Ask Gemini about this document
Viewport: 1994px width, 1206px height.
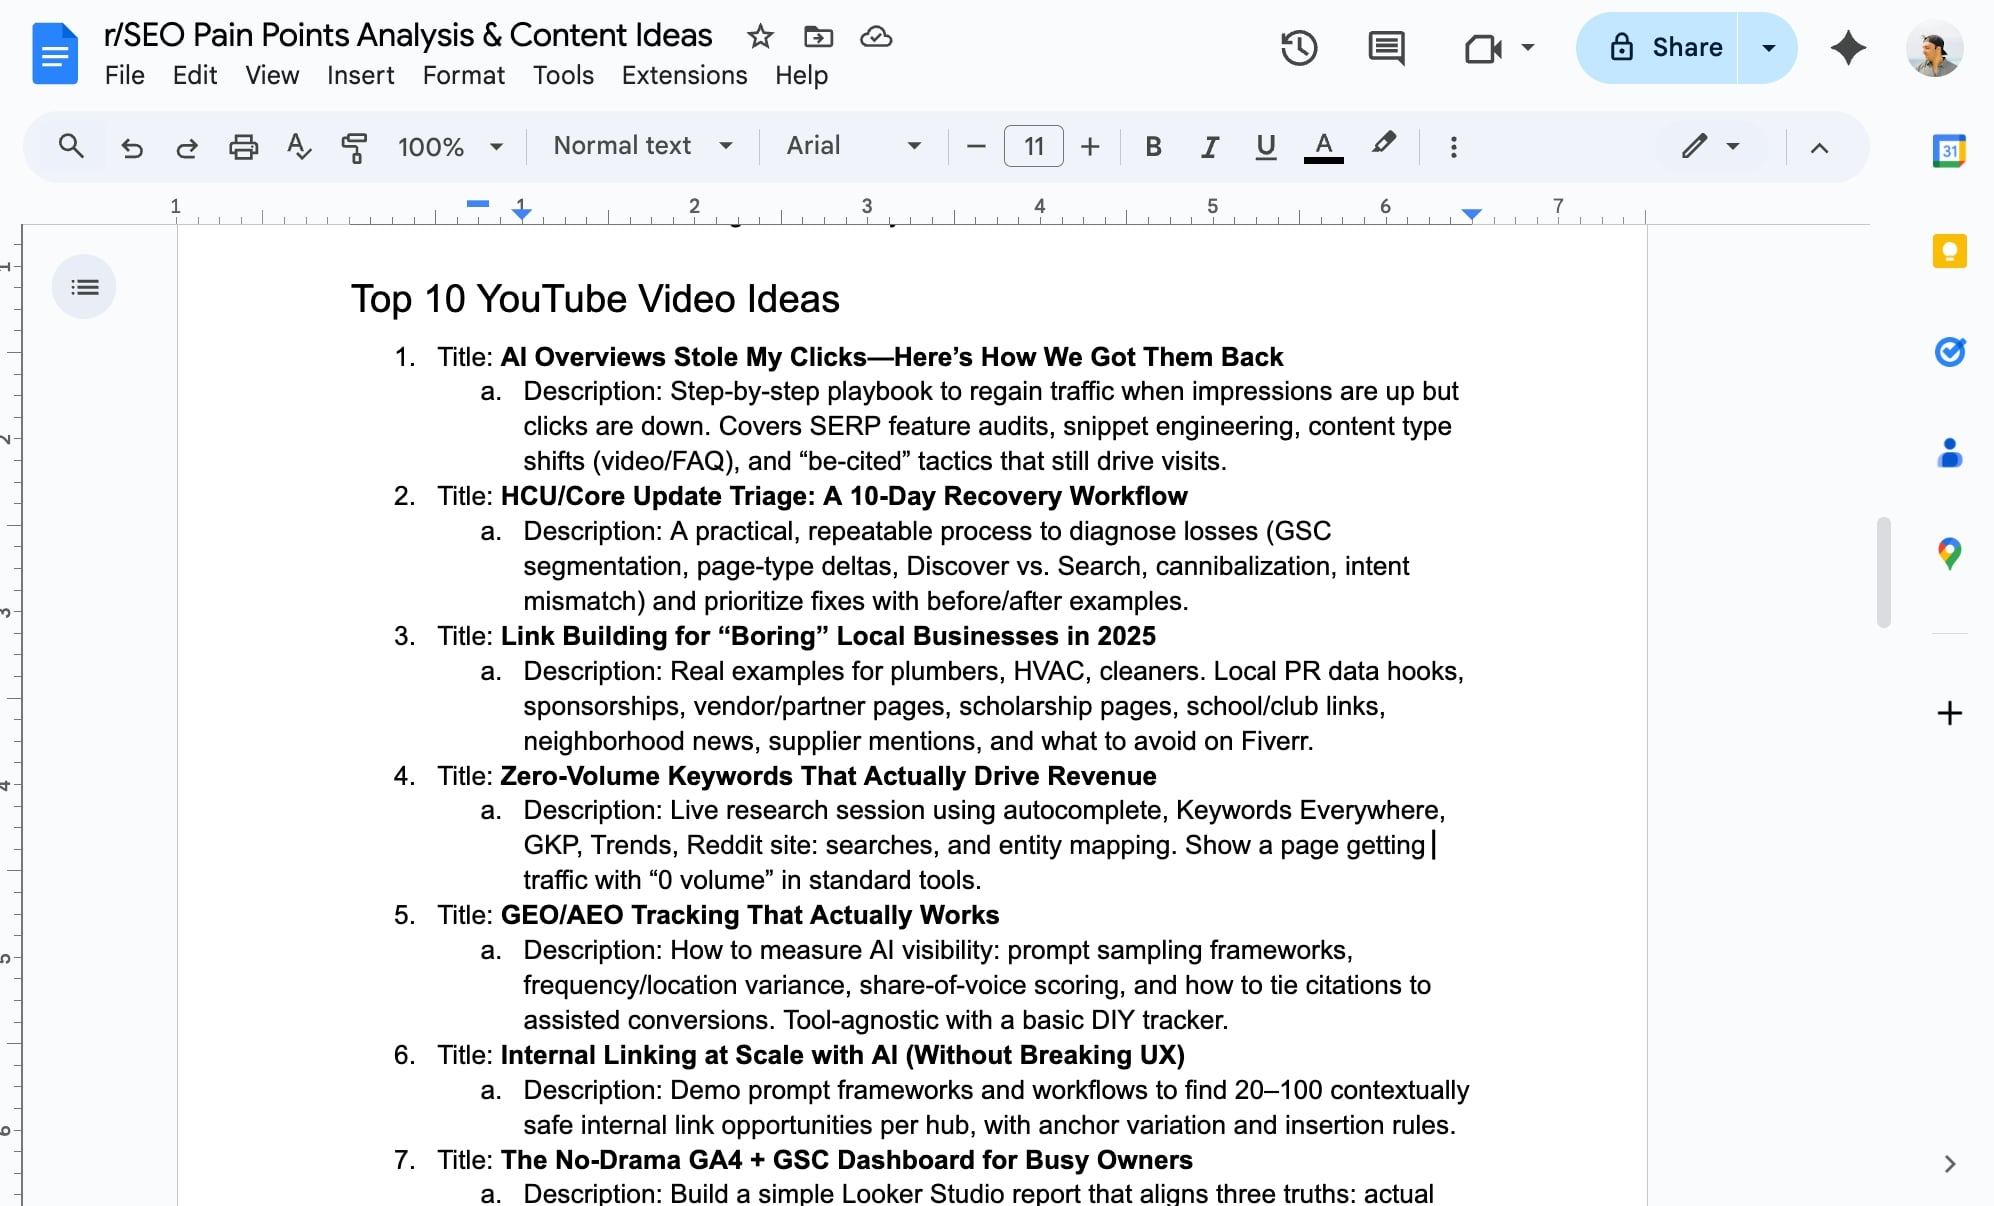[1848, 47]
